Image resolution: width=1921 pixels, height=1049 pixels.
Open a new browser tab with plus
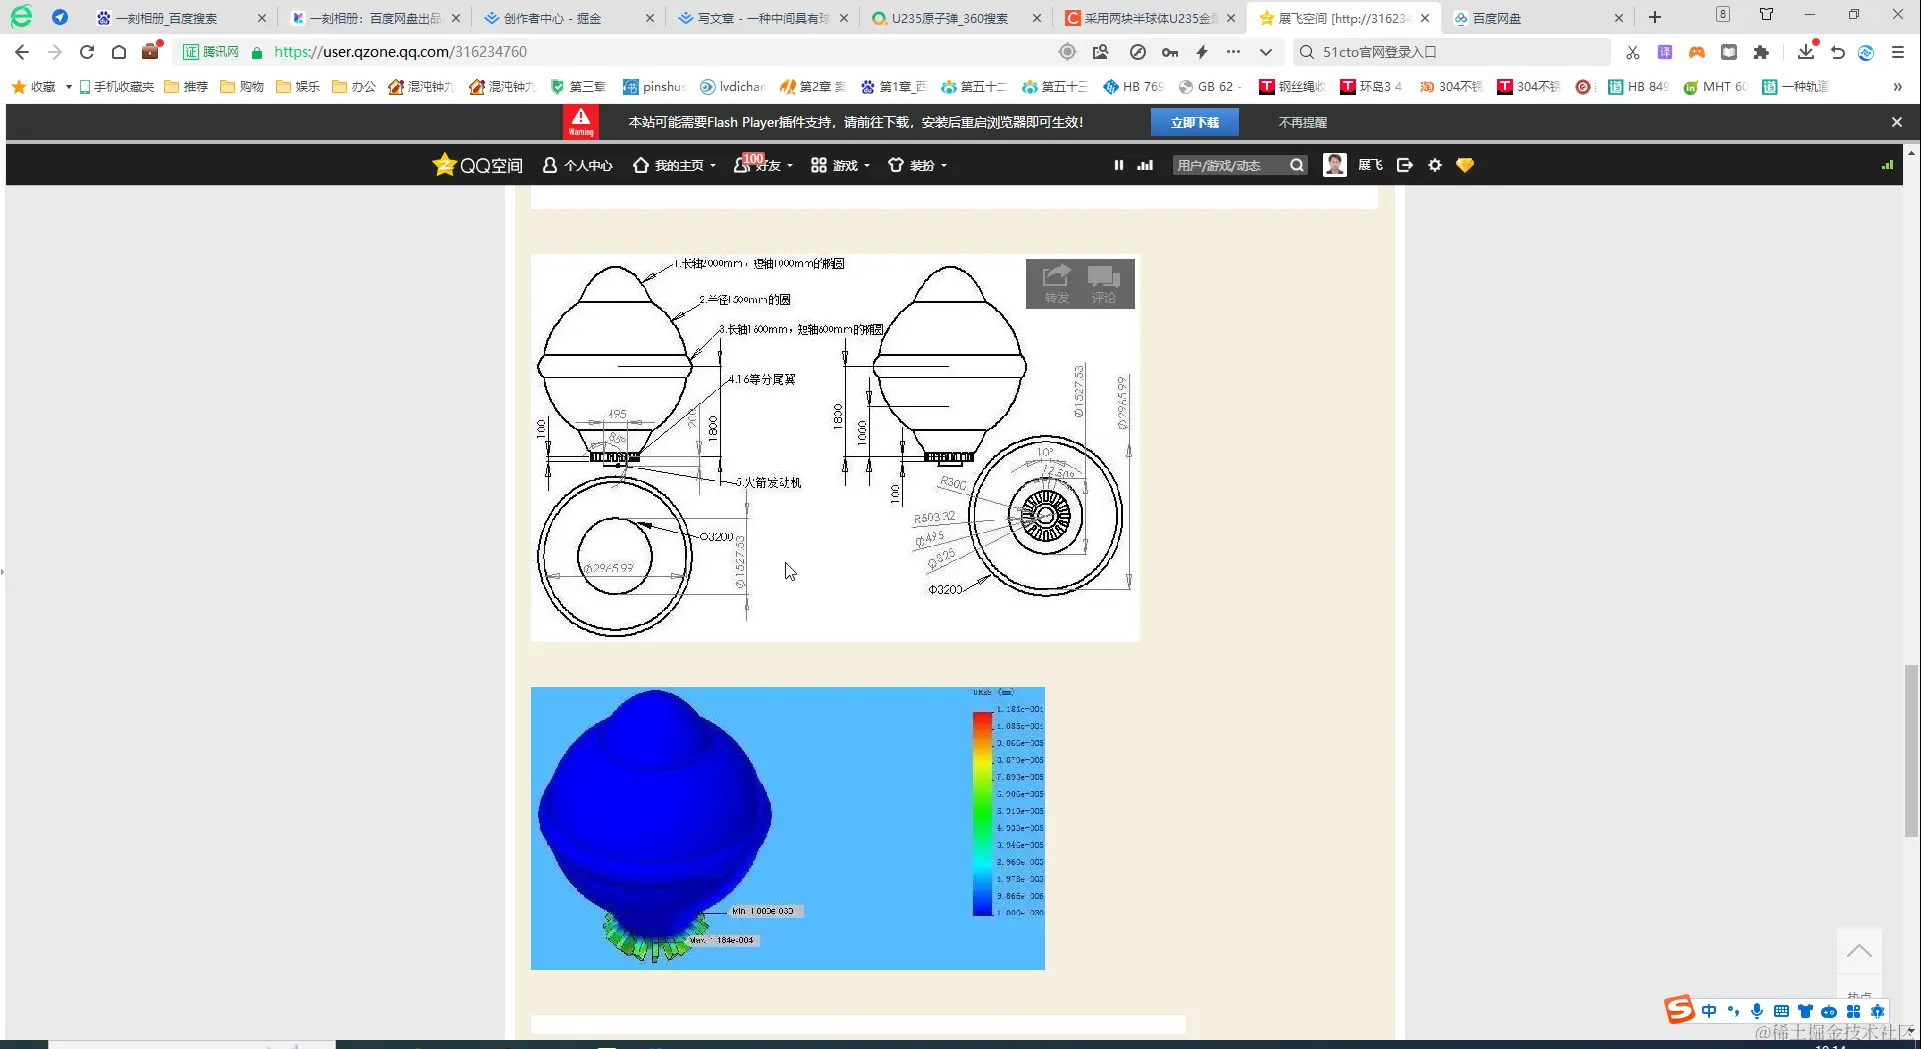point(1655,17)
